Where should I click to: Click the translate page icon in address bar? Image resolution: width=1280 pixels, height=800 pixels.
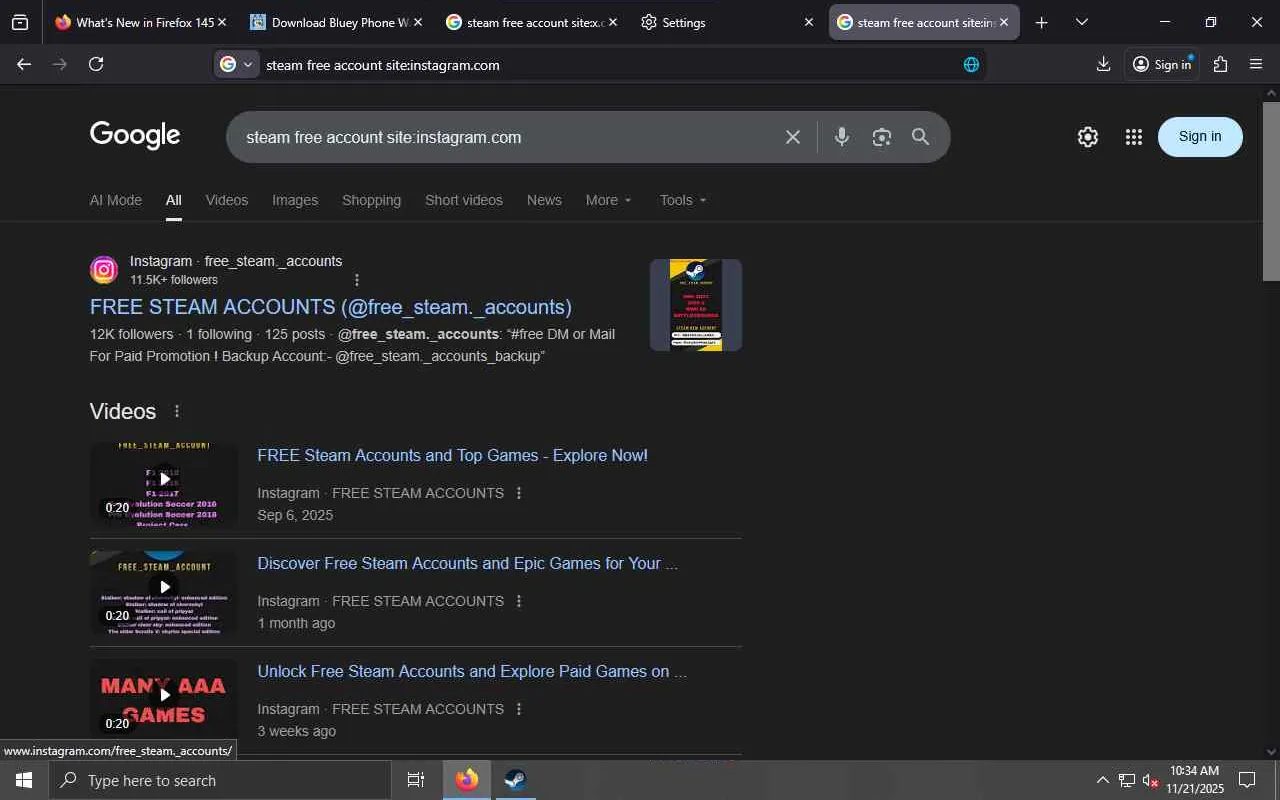(971, 65)
